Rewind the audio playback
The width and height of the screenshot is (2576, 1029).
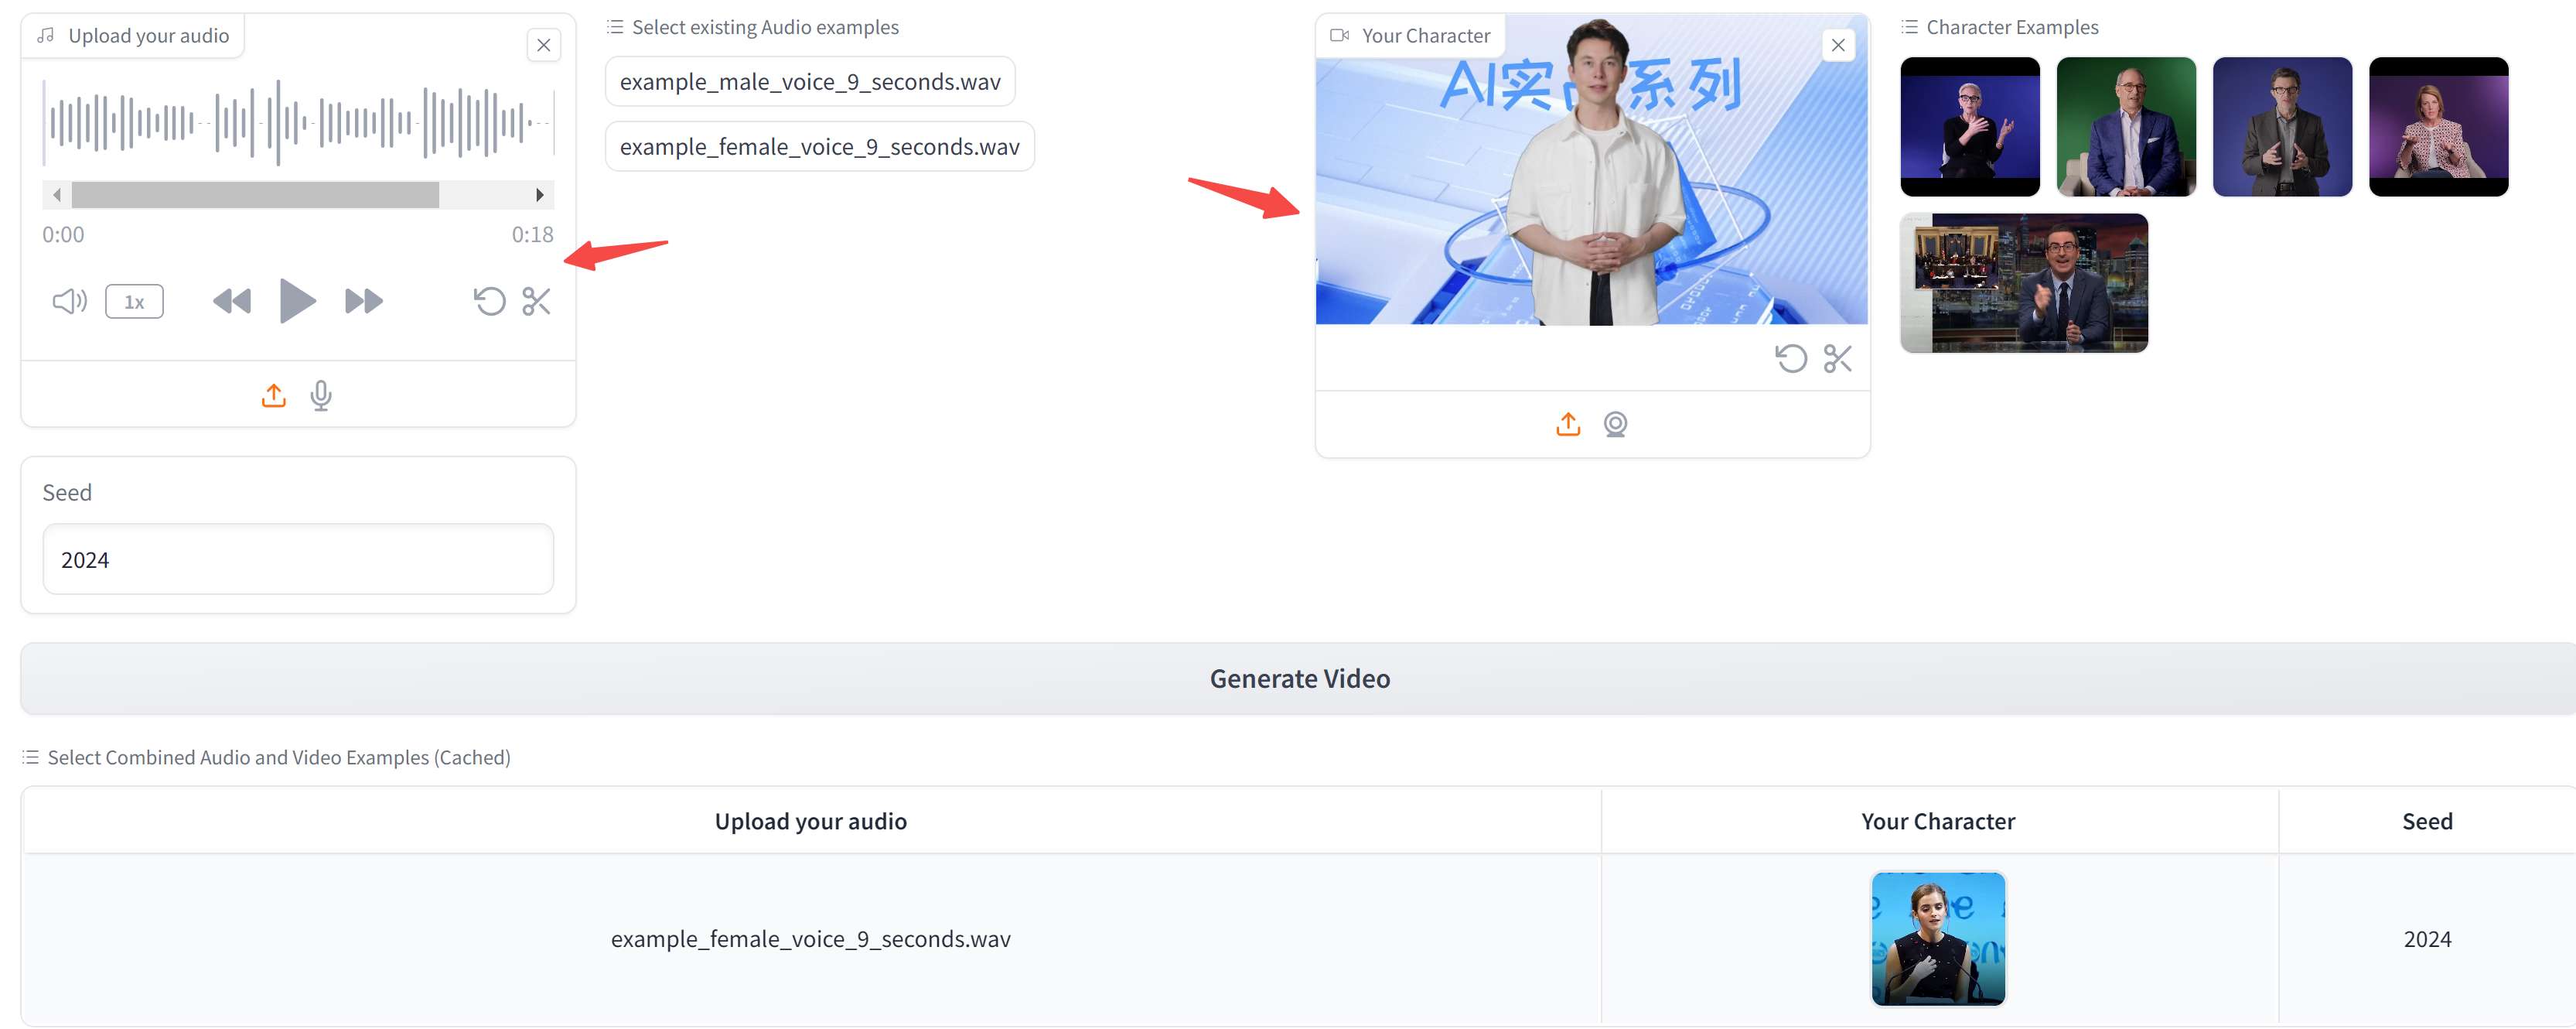pos(232,301)
